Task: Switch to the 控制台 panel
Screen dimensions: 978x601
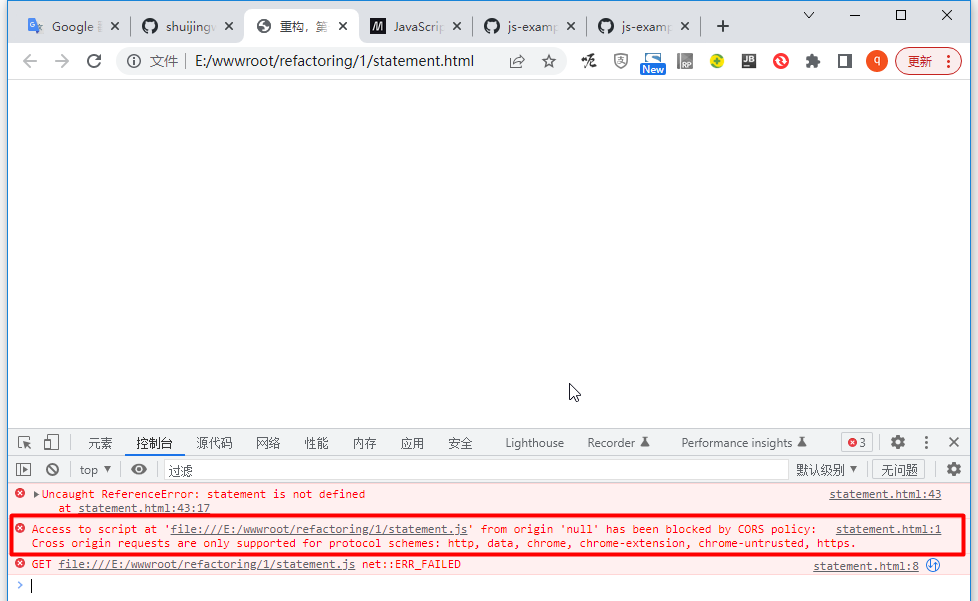Action: pyautogui.click(x=154, y=443)
